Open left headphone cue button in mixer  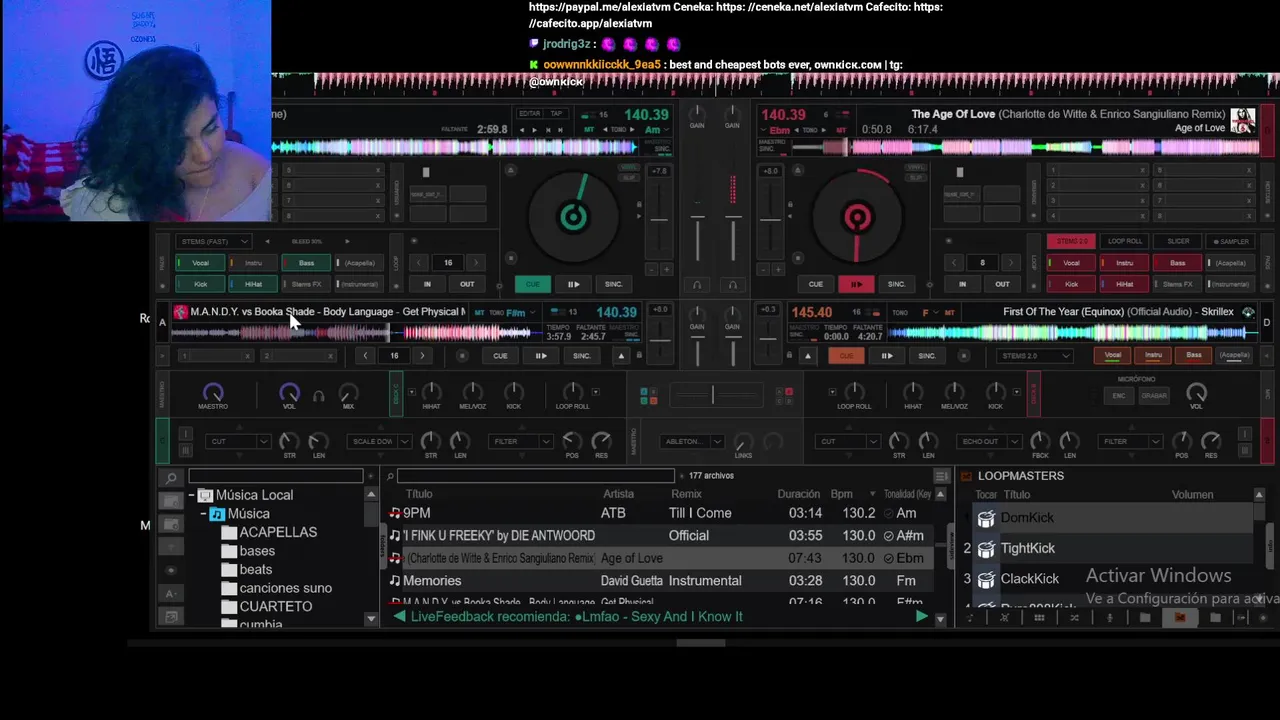[697, 285]
